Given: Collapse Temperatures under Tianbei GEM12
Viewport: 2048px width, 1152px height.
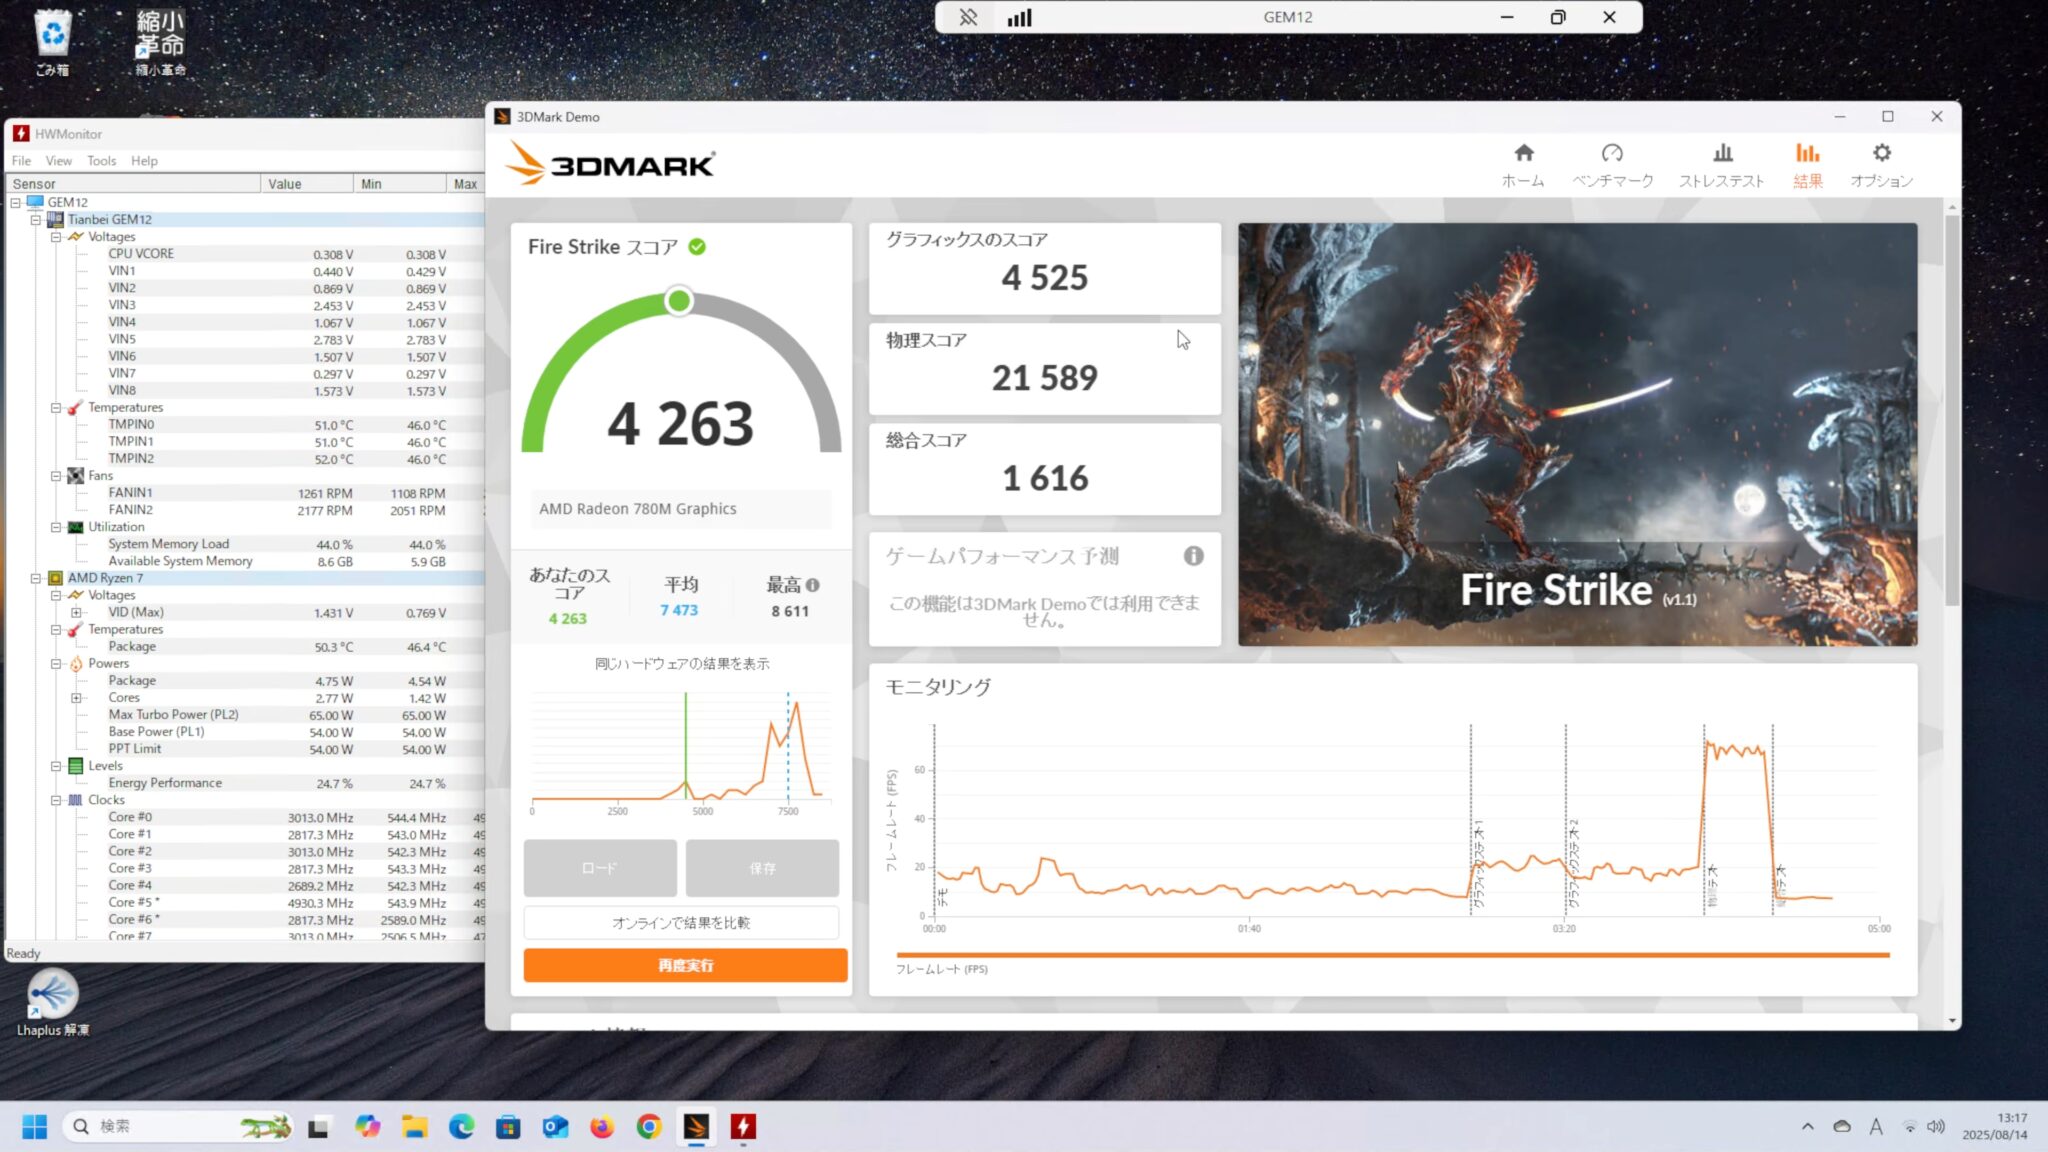Looking at the screenshot, I should pyautogui.click(x=56, y=408).
